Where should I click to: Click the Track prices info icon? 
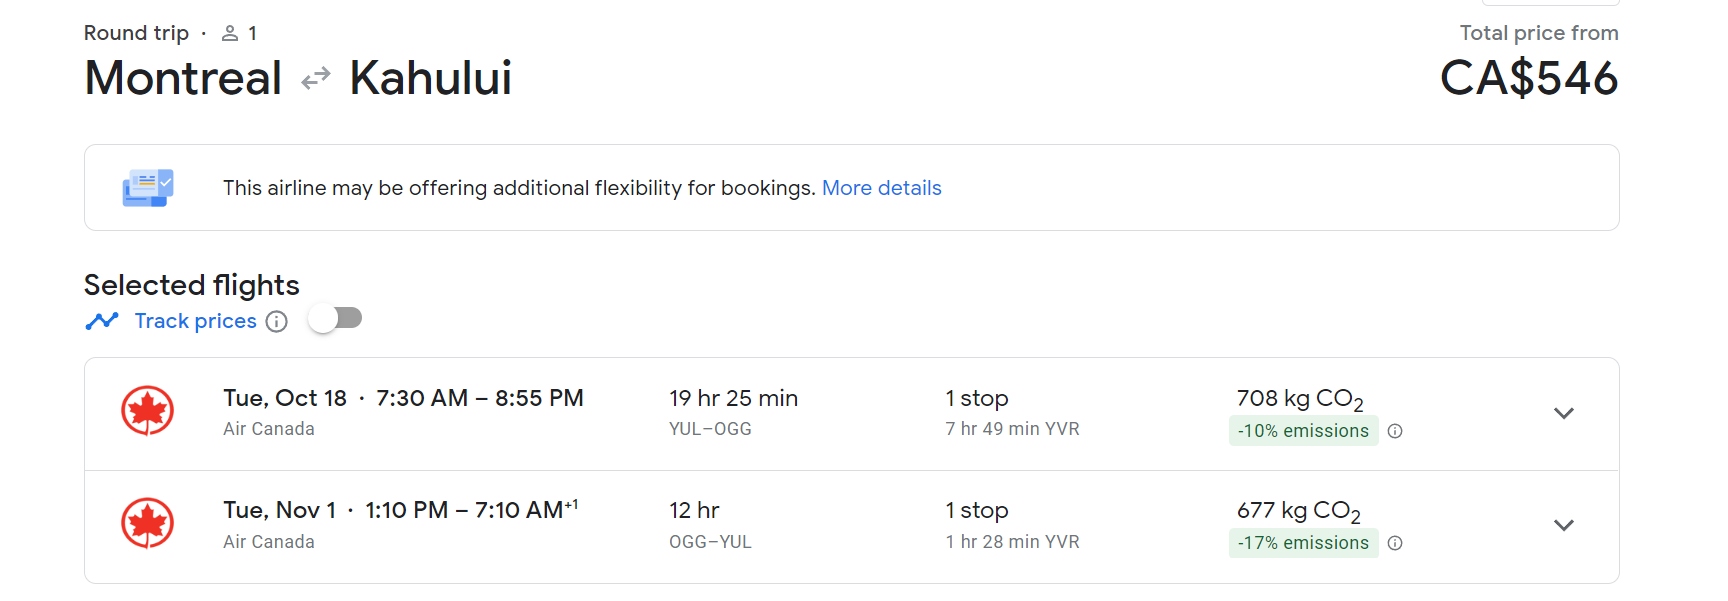click(277, 321)
